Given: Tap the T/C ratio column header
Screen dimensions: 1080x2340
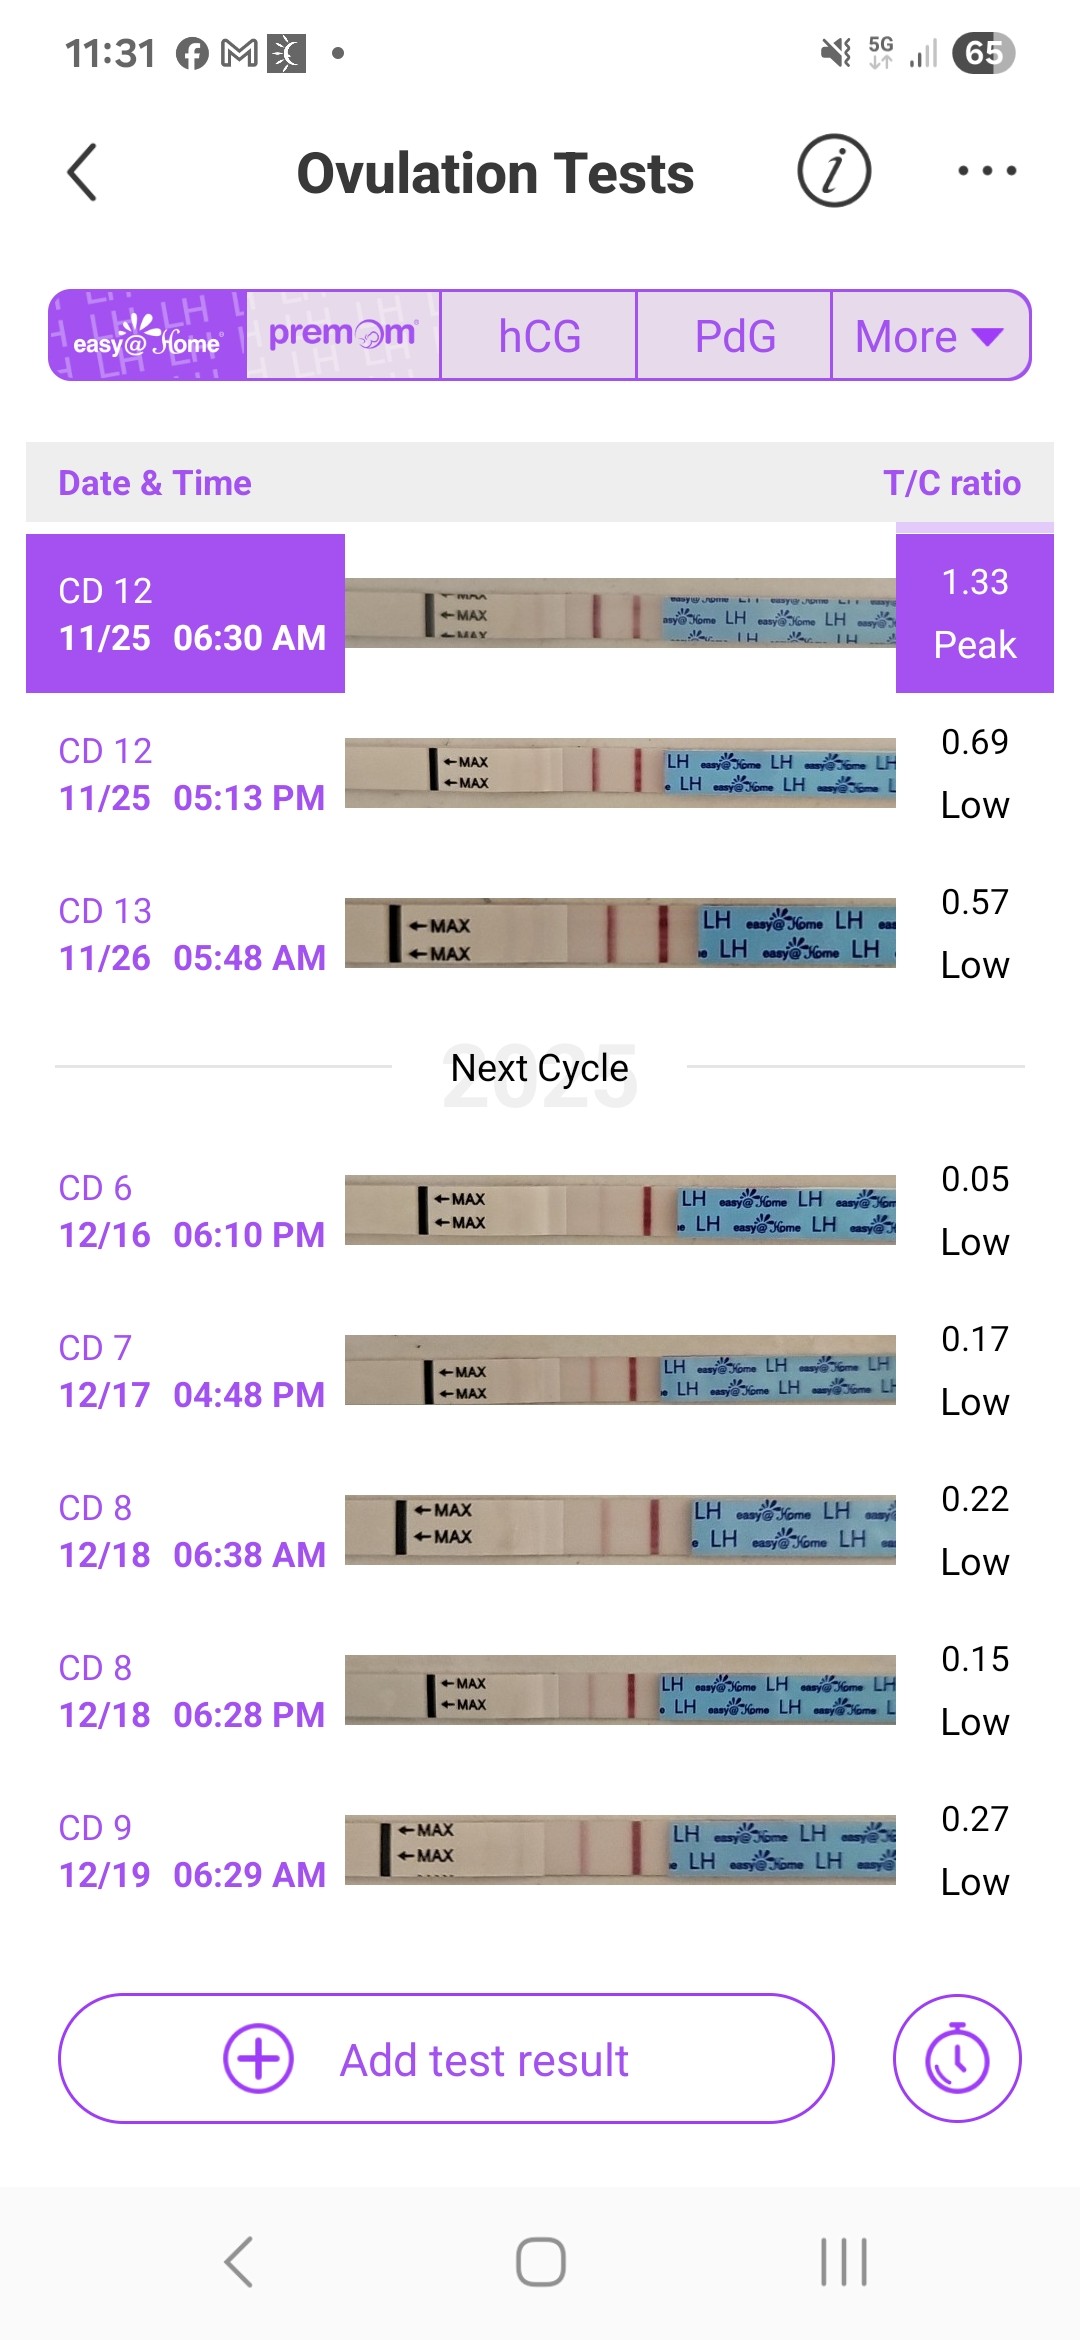Looking at the screenshot, I should pyautogui.click(x=951, y=483).
